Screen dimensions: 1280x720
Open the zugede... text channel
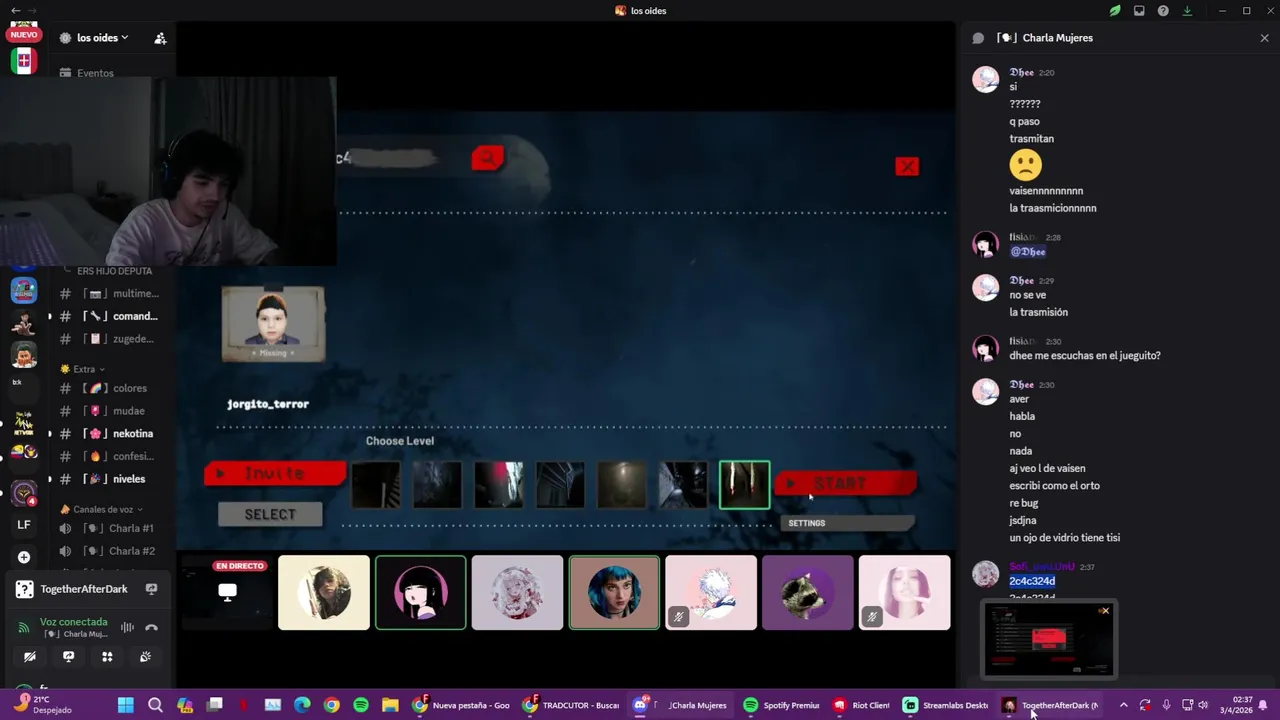[x=110, y=339]
